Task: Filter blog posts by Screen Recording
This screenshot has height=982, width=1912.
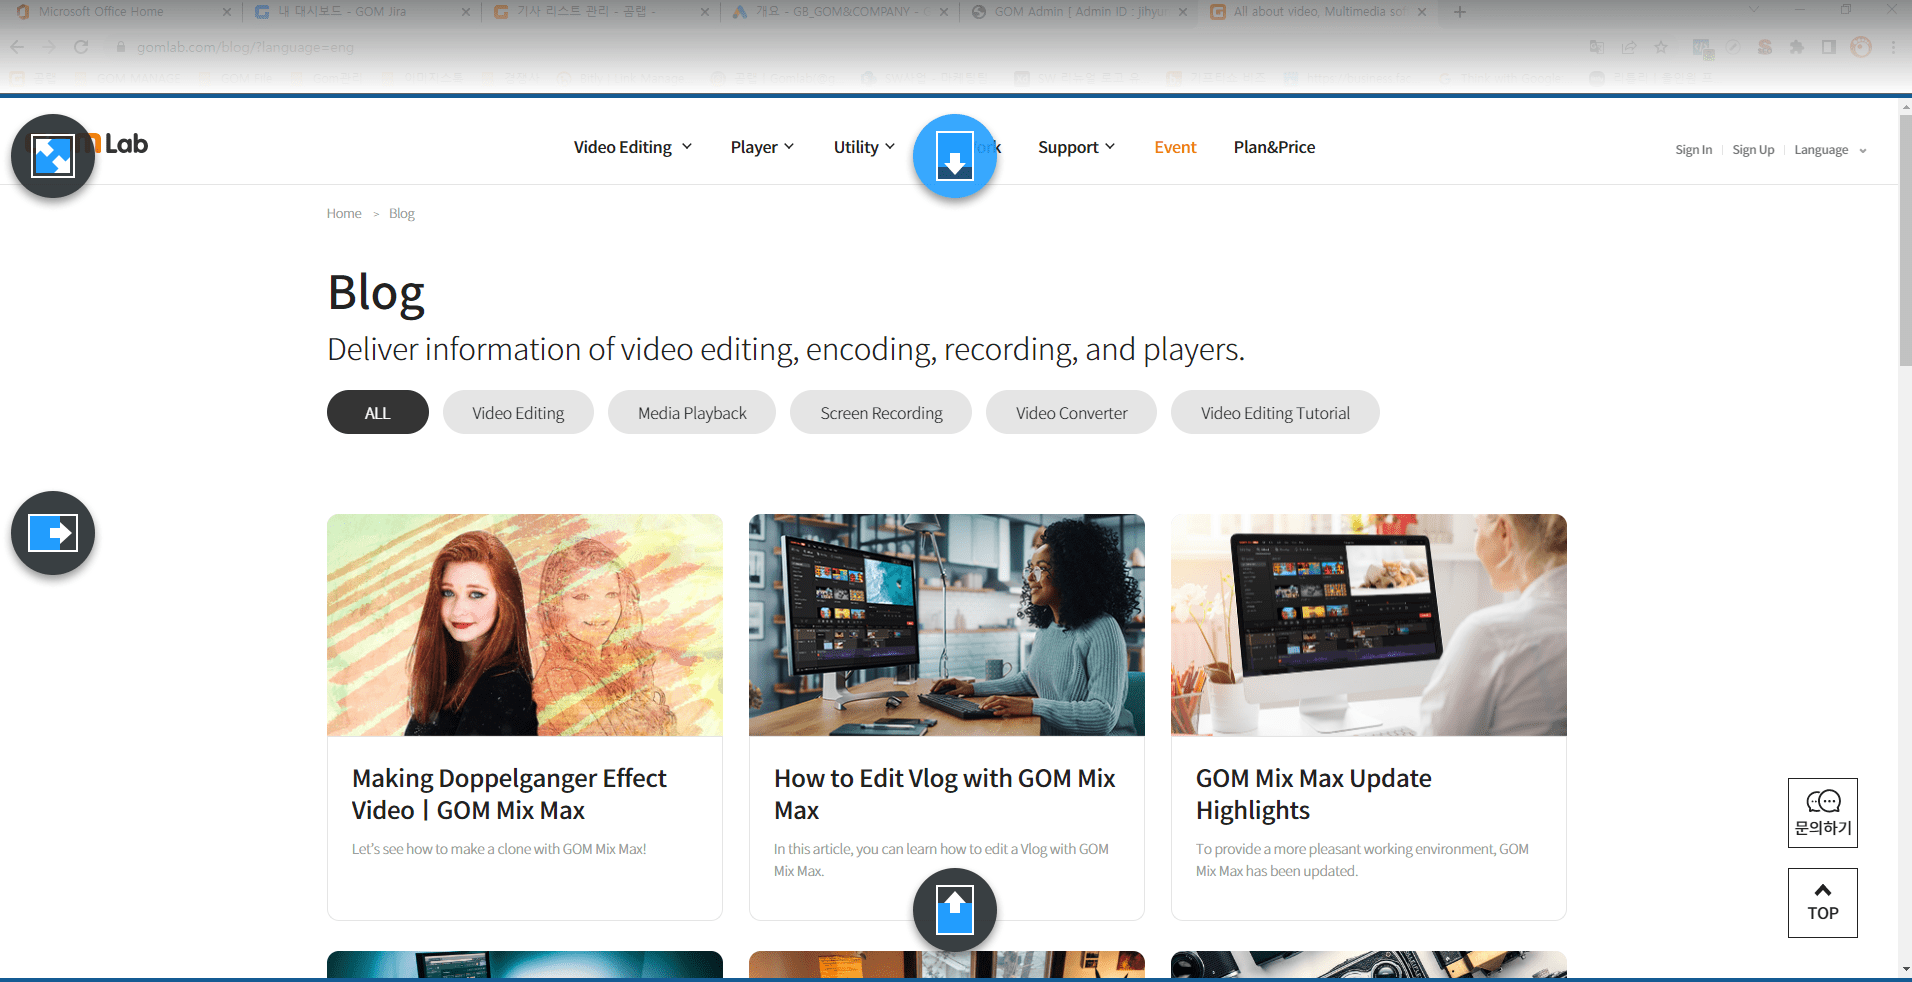Action: 881,412
